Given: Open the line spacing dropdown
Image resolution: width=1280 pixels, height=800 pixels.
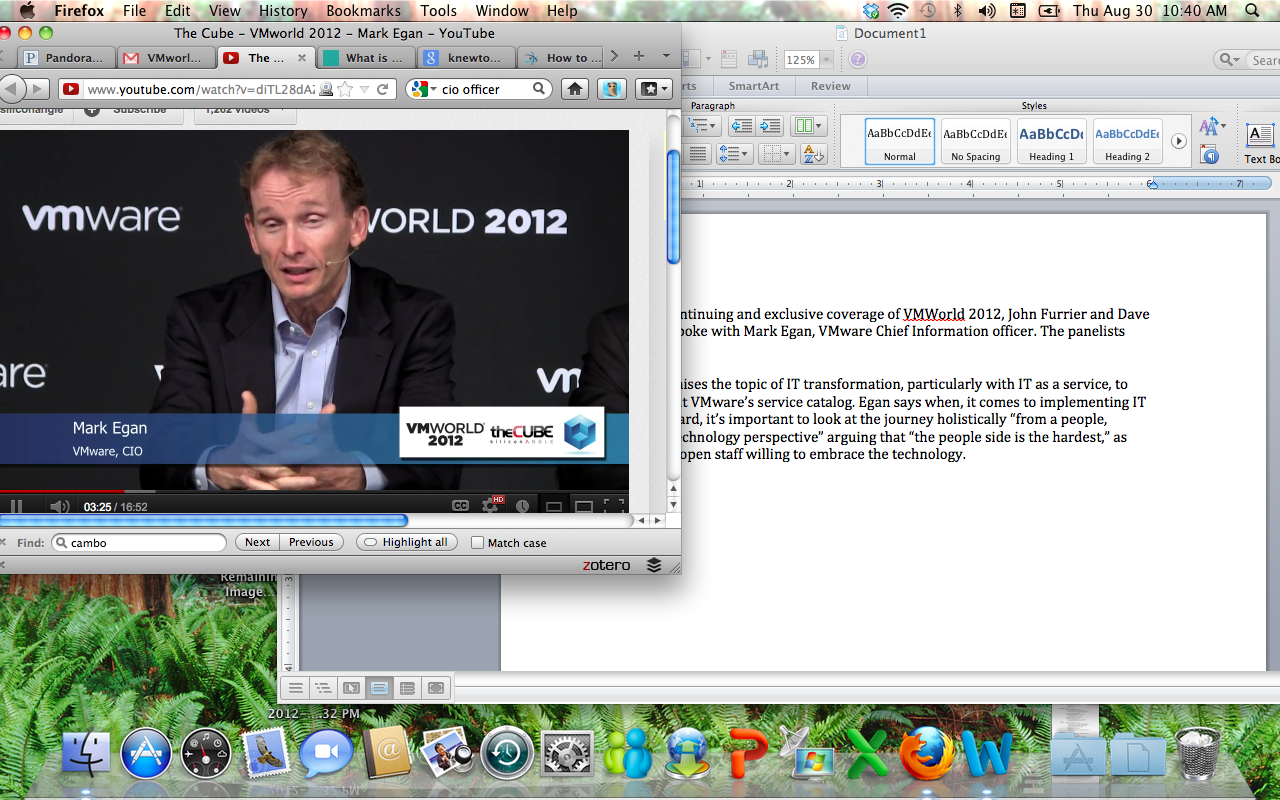Looking at the screenshot, I should coord(735,154).
